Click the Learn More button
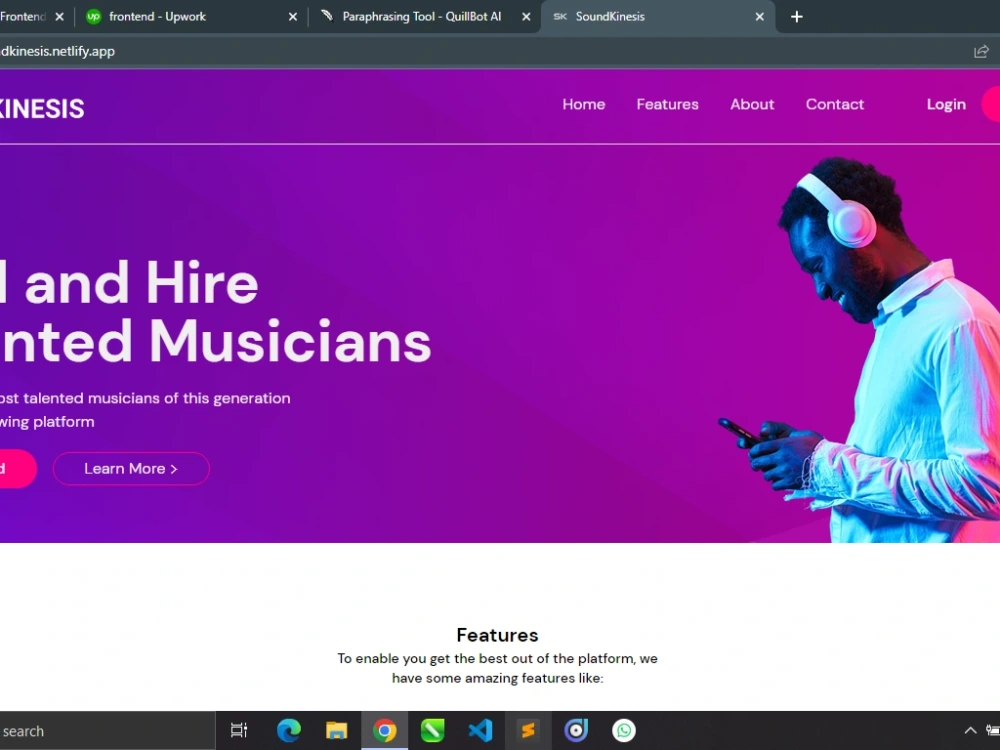 pos(131,469)
